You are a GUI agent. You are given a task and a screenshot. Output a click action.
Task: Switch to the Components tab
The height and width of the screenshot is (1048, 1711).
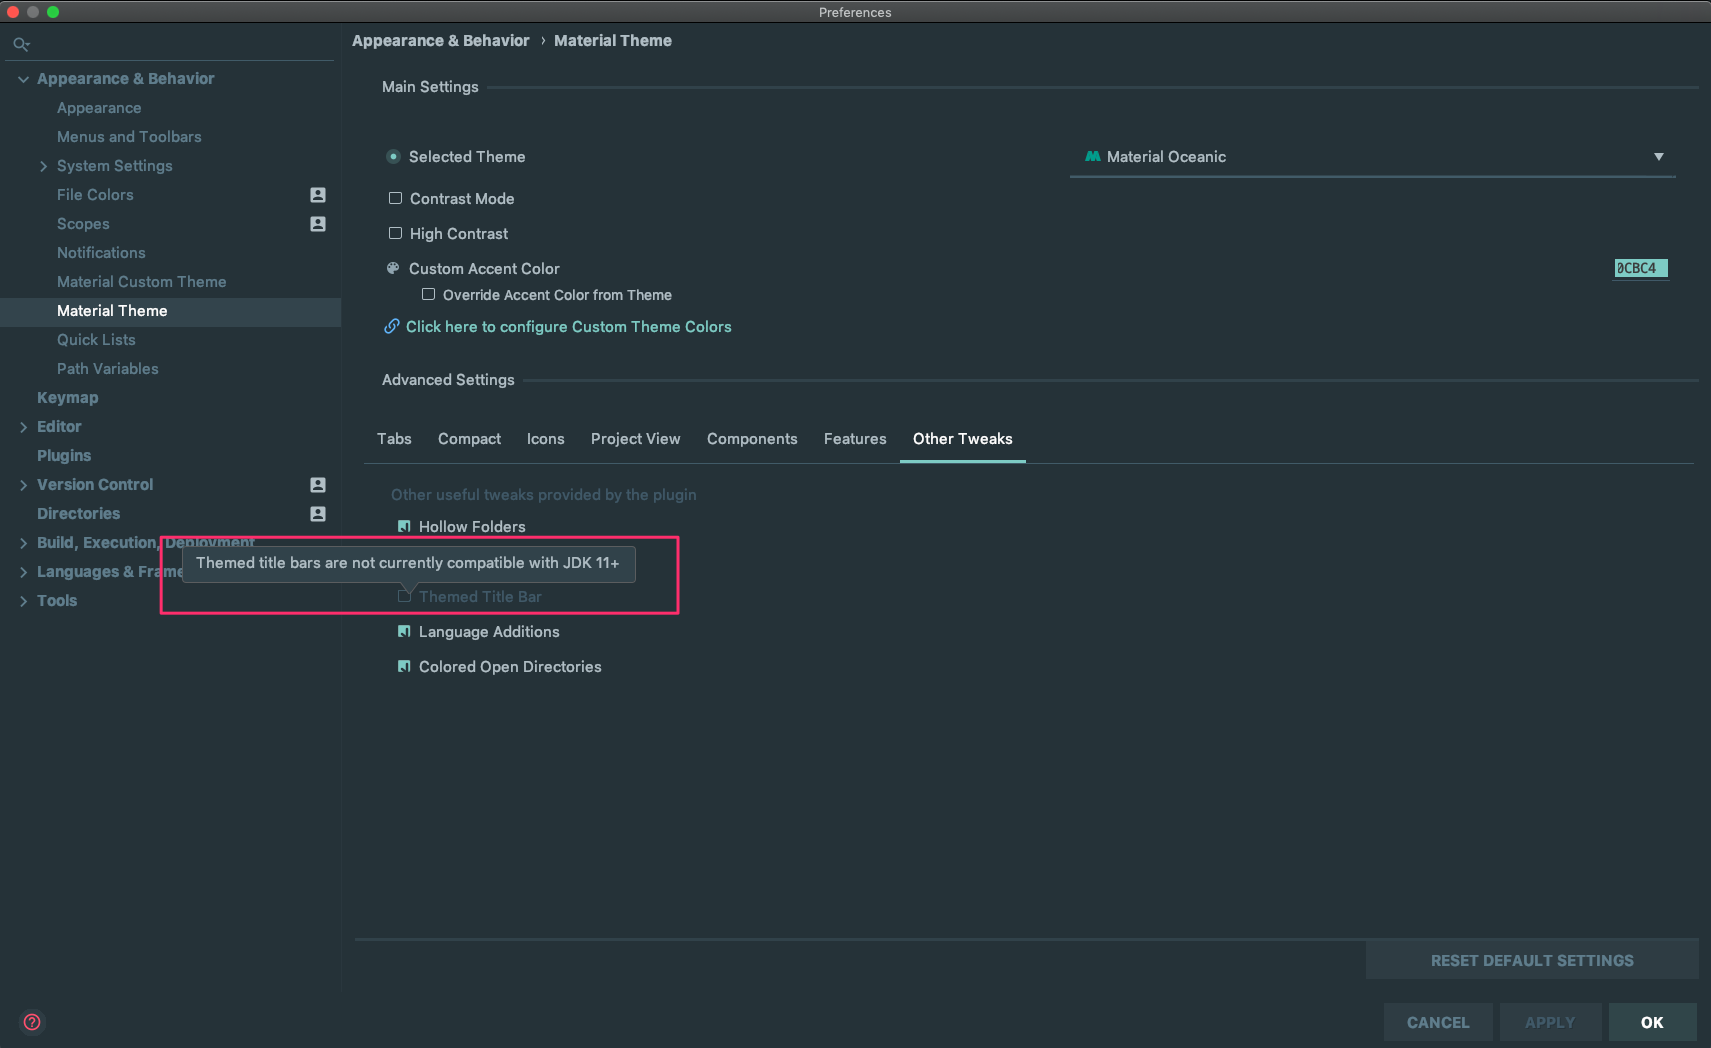[752, 439]
